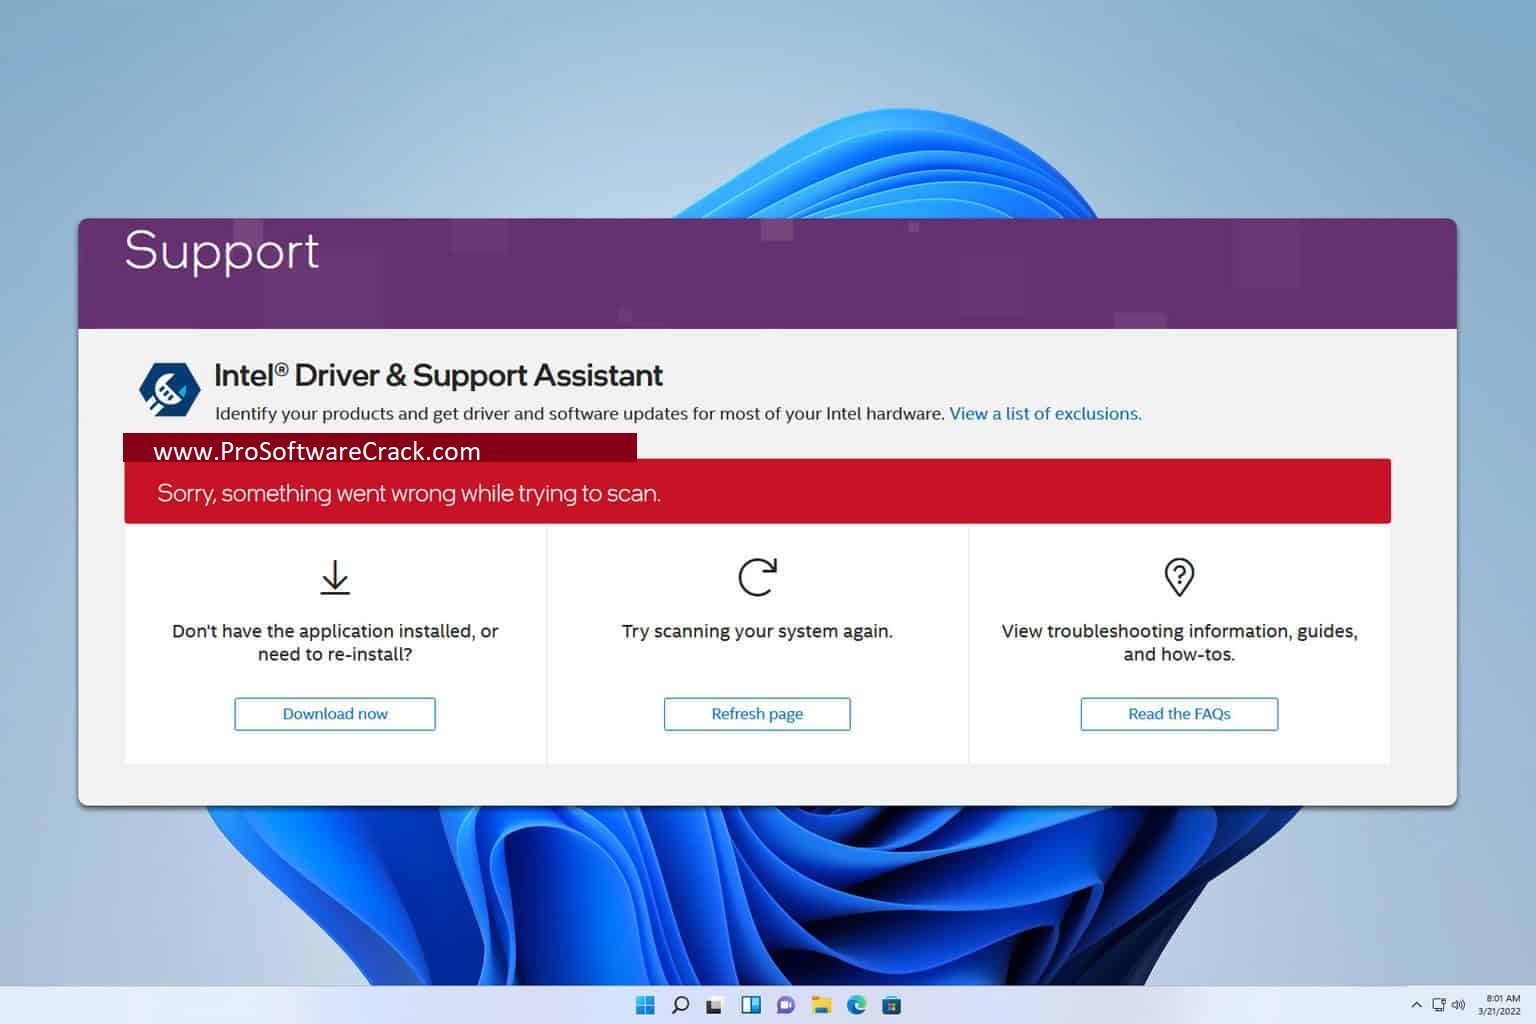Click the Intel Driver & Support Assistant logo
Viewport: 1536px width, 1024px height.
[169, 389]
